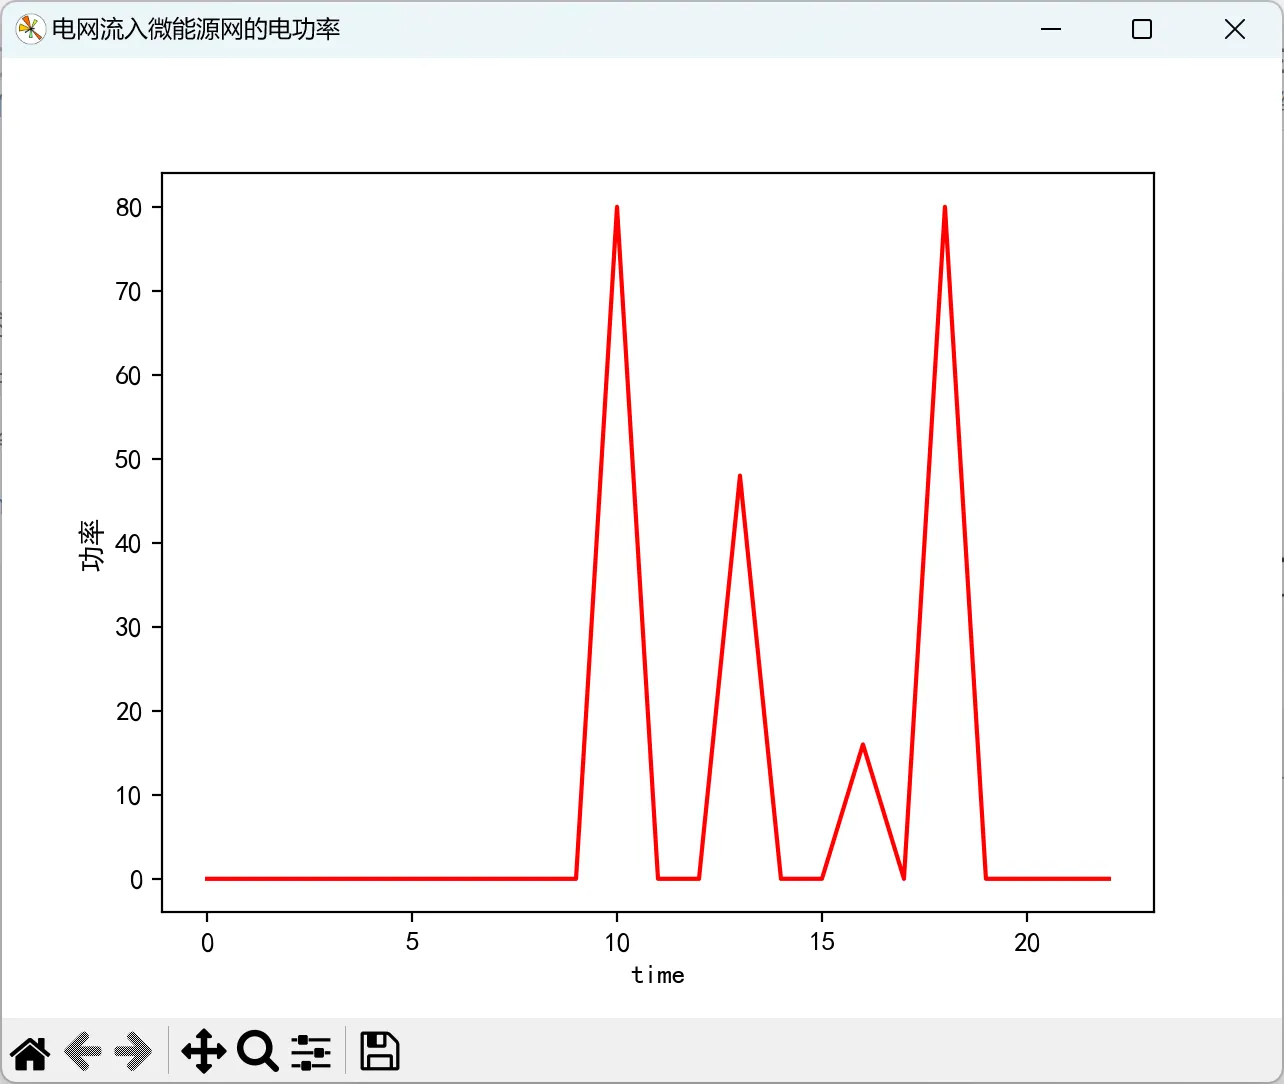Click the y-axis tick label 70
The height and width of the screenshot is (1084, 1284).
(x=129, y=292)
